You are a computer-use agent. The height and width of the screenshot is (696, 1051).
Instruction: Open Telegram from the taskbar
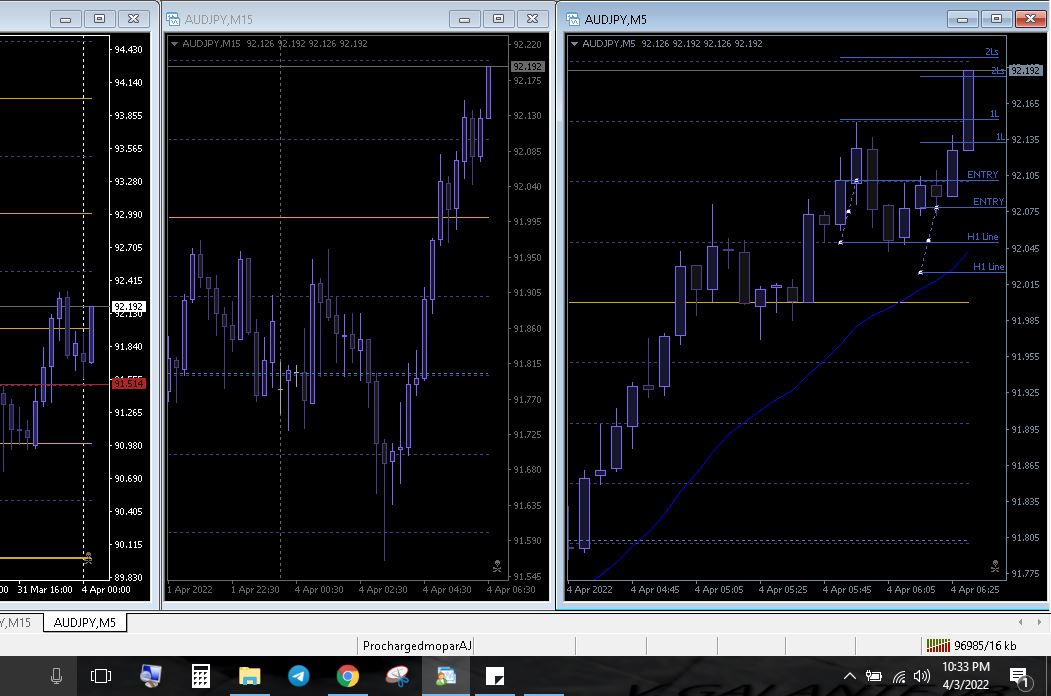299,676
